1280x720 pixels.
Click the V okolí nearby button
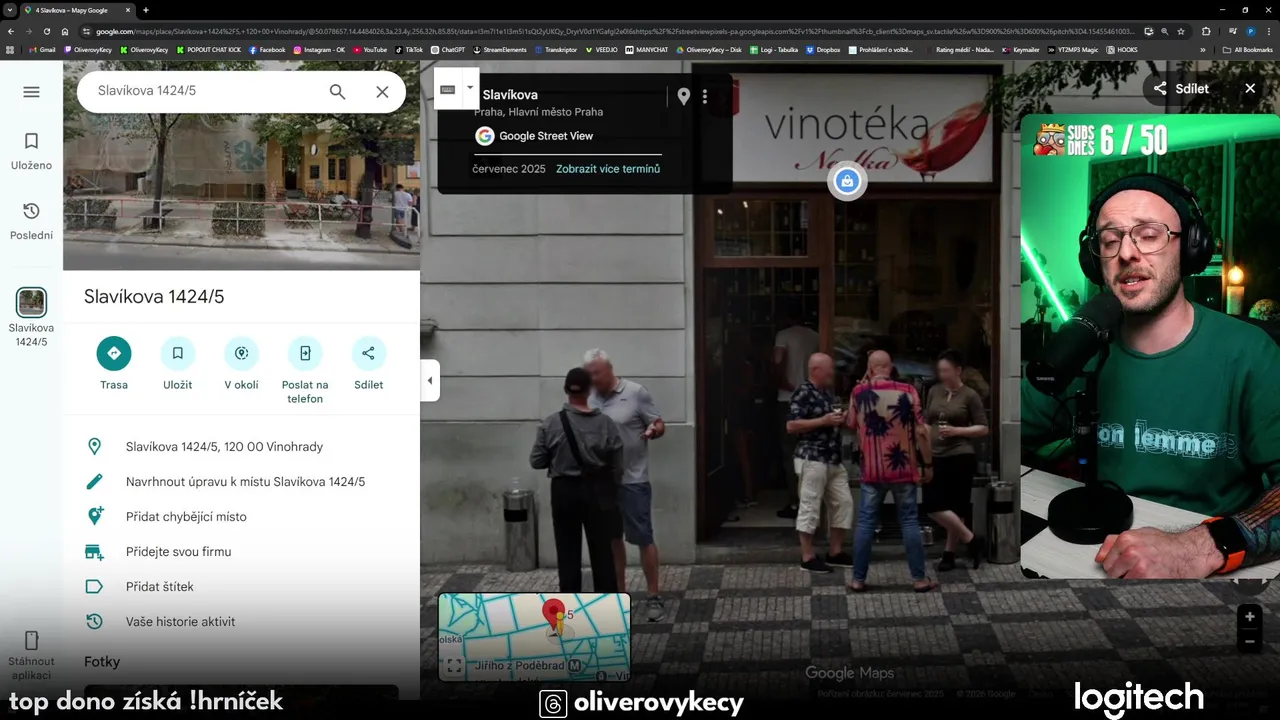point(241,353)
